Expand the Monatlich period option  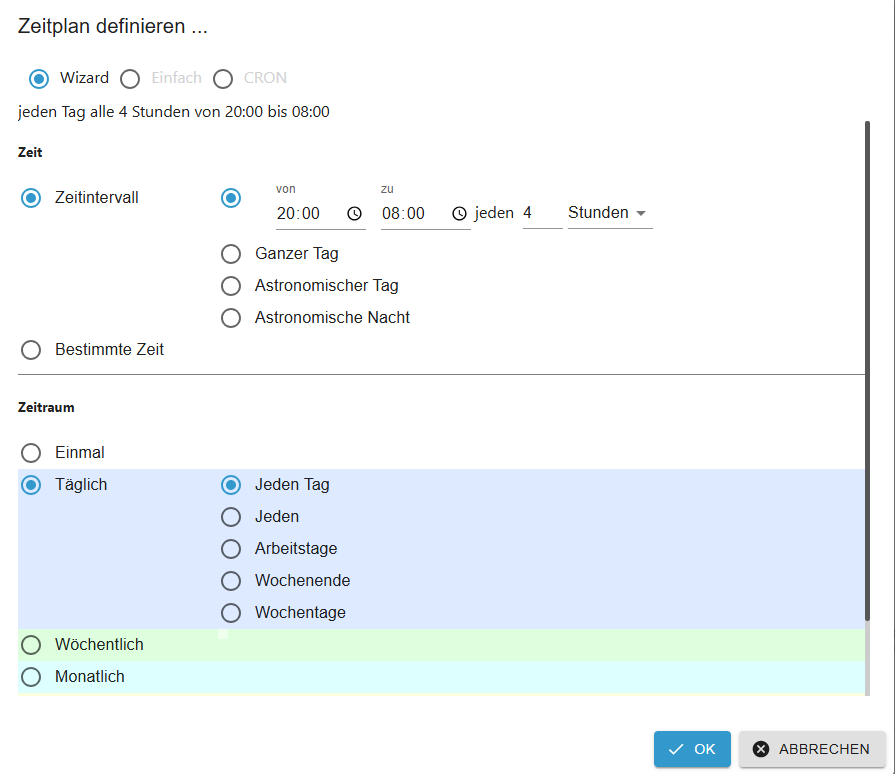(x=31, y=677)
